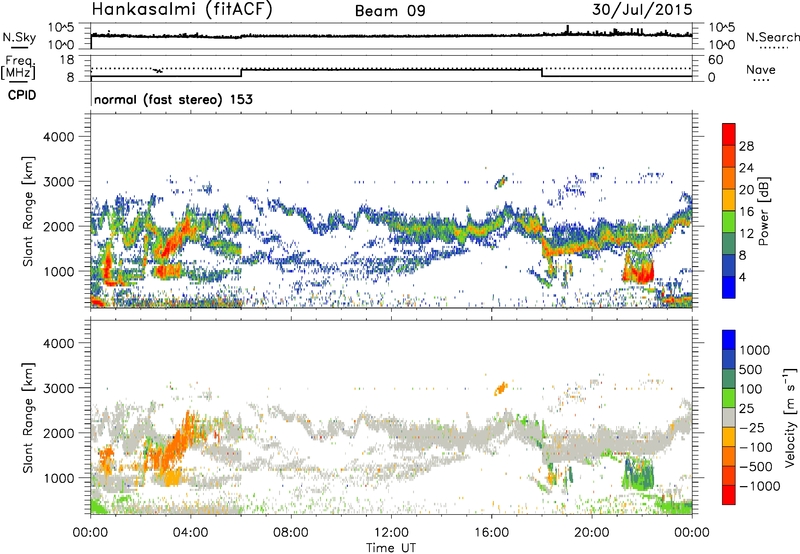Select the N.Sky legend label
The width and height of the screenshot is (800, 554).
pyautogui.click(x=19, y=37)
